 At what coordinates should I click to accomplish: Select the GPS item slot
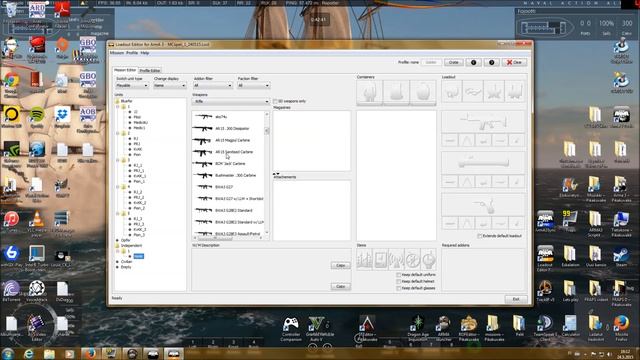pos(381,259)
